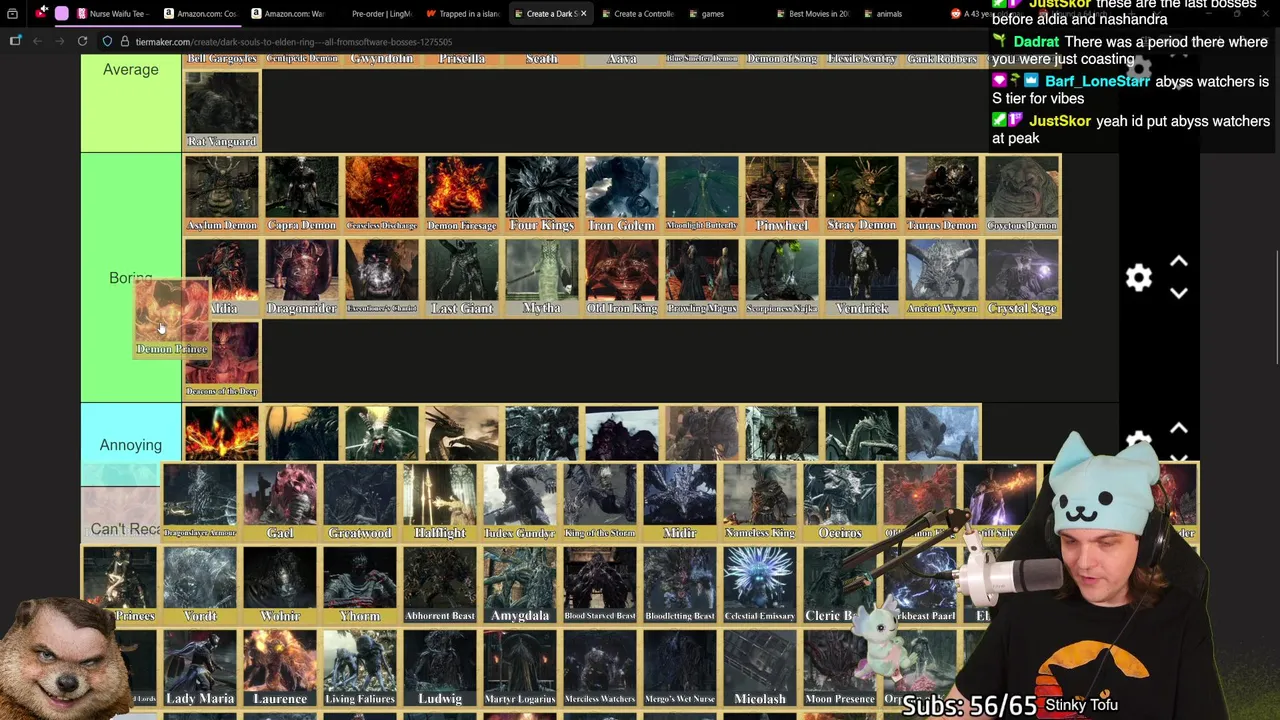
Task: Click the Lady Maria boss card
Action: coord(200,668)
